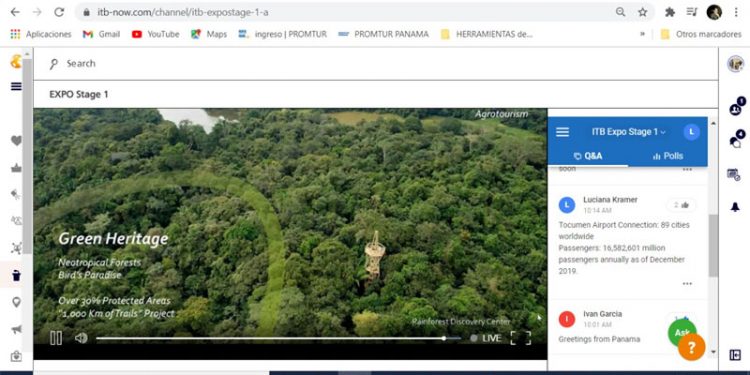Viewport: 750px width, 375px height.
Task: Open the megaphone announcements icon in left sidebar
Action: [16, 330]
